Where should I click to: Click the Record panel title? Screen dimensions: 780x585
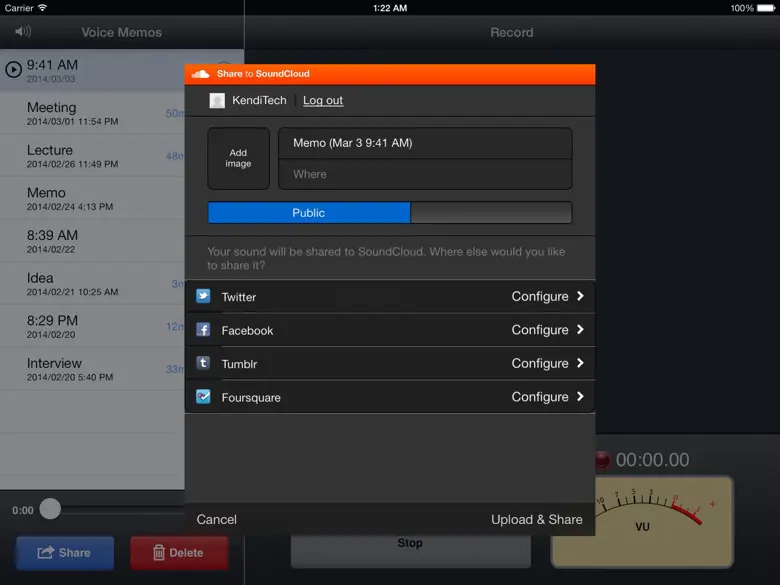click(511, 32)
